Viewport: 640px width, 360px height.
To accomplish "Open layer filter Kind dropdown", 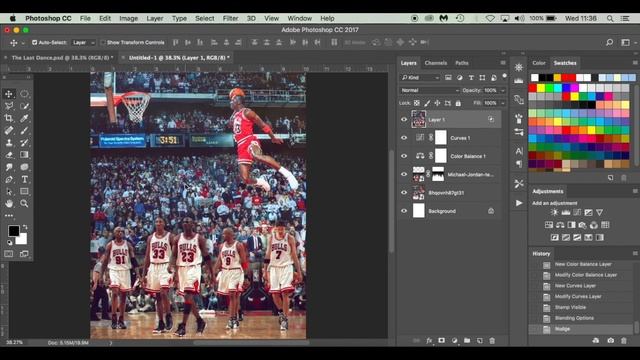I will click(x=420, y=78).
